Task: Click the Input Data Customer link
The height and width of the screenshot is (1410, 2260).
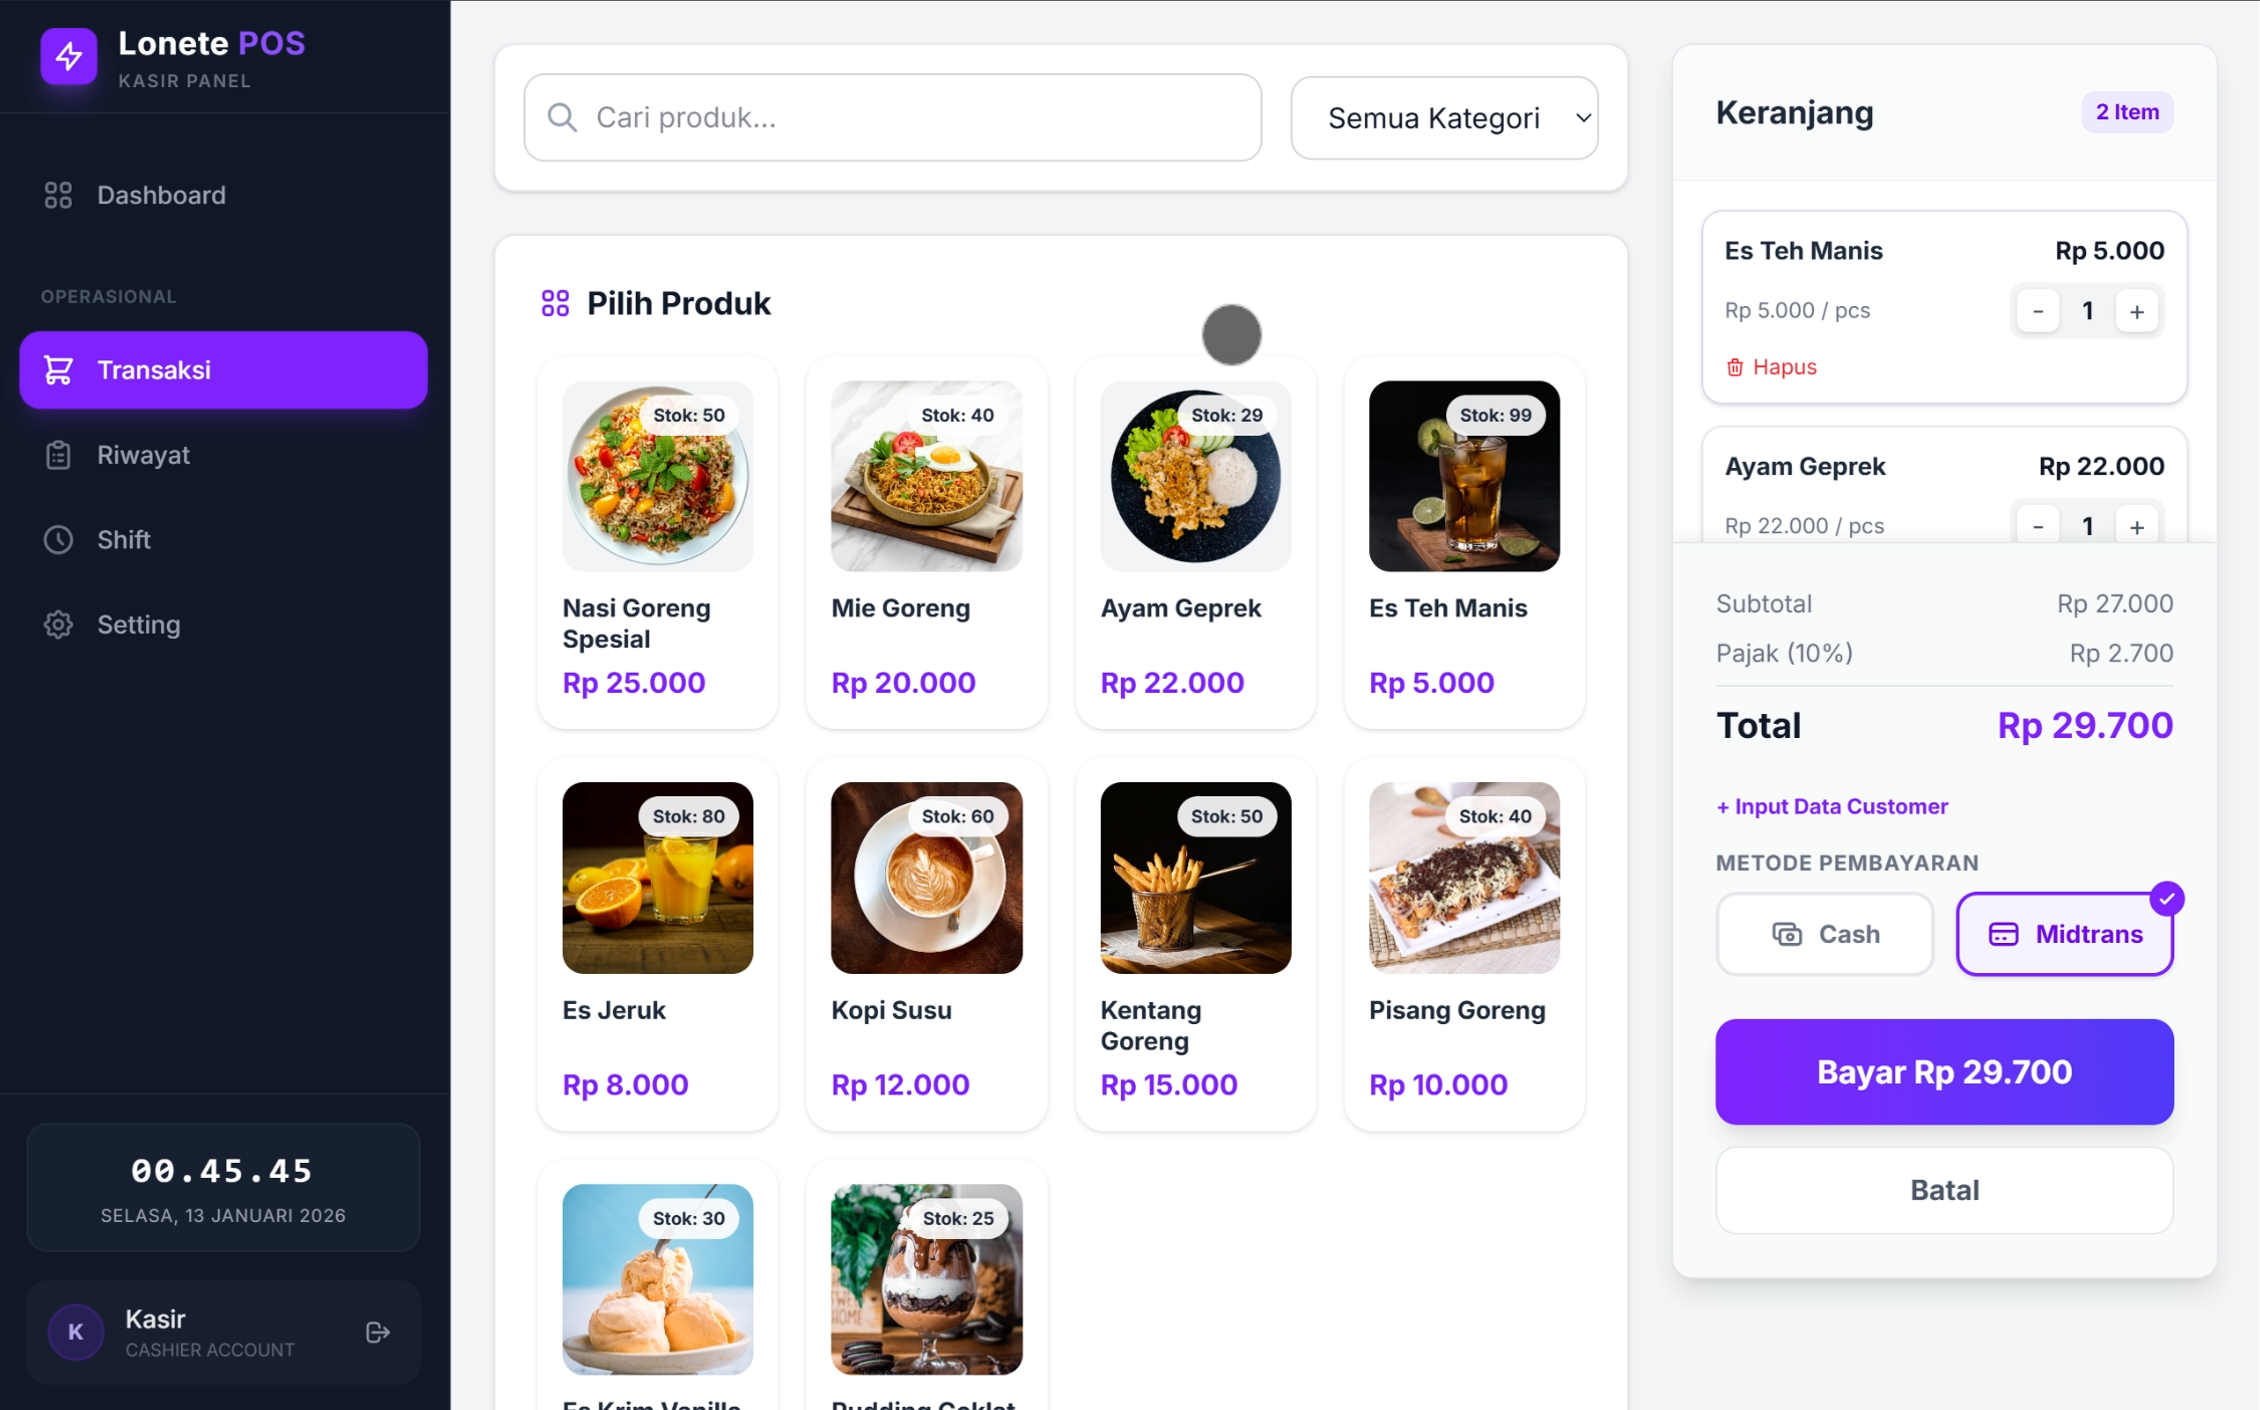Action: tap(1832, 806)
